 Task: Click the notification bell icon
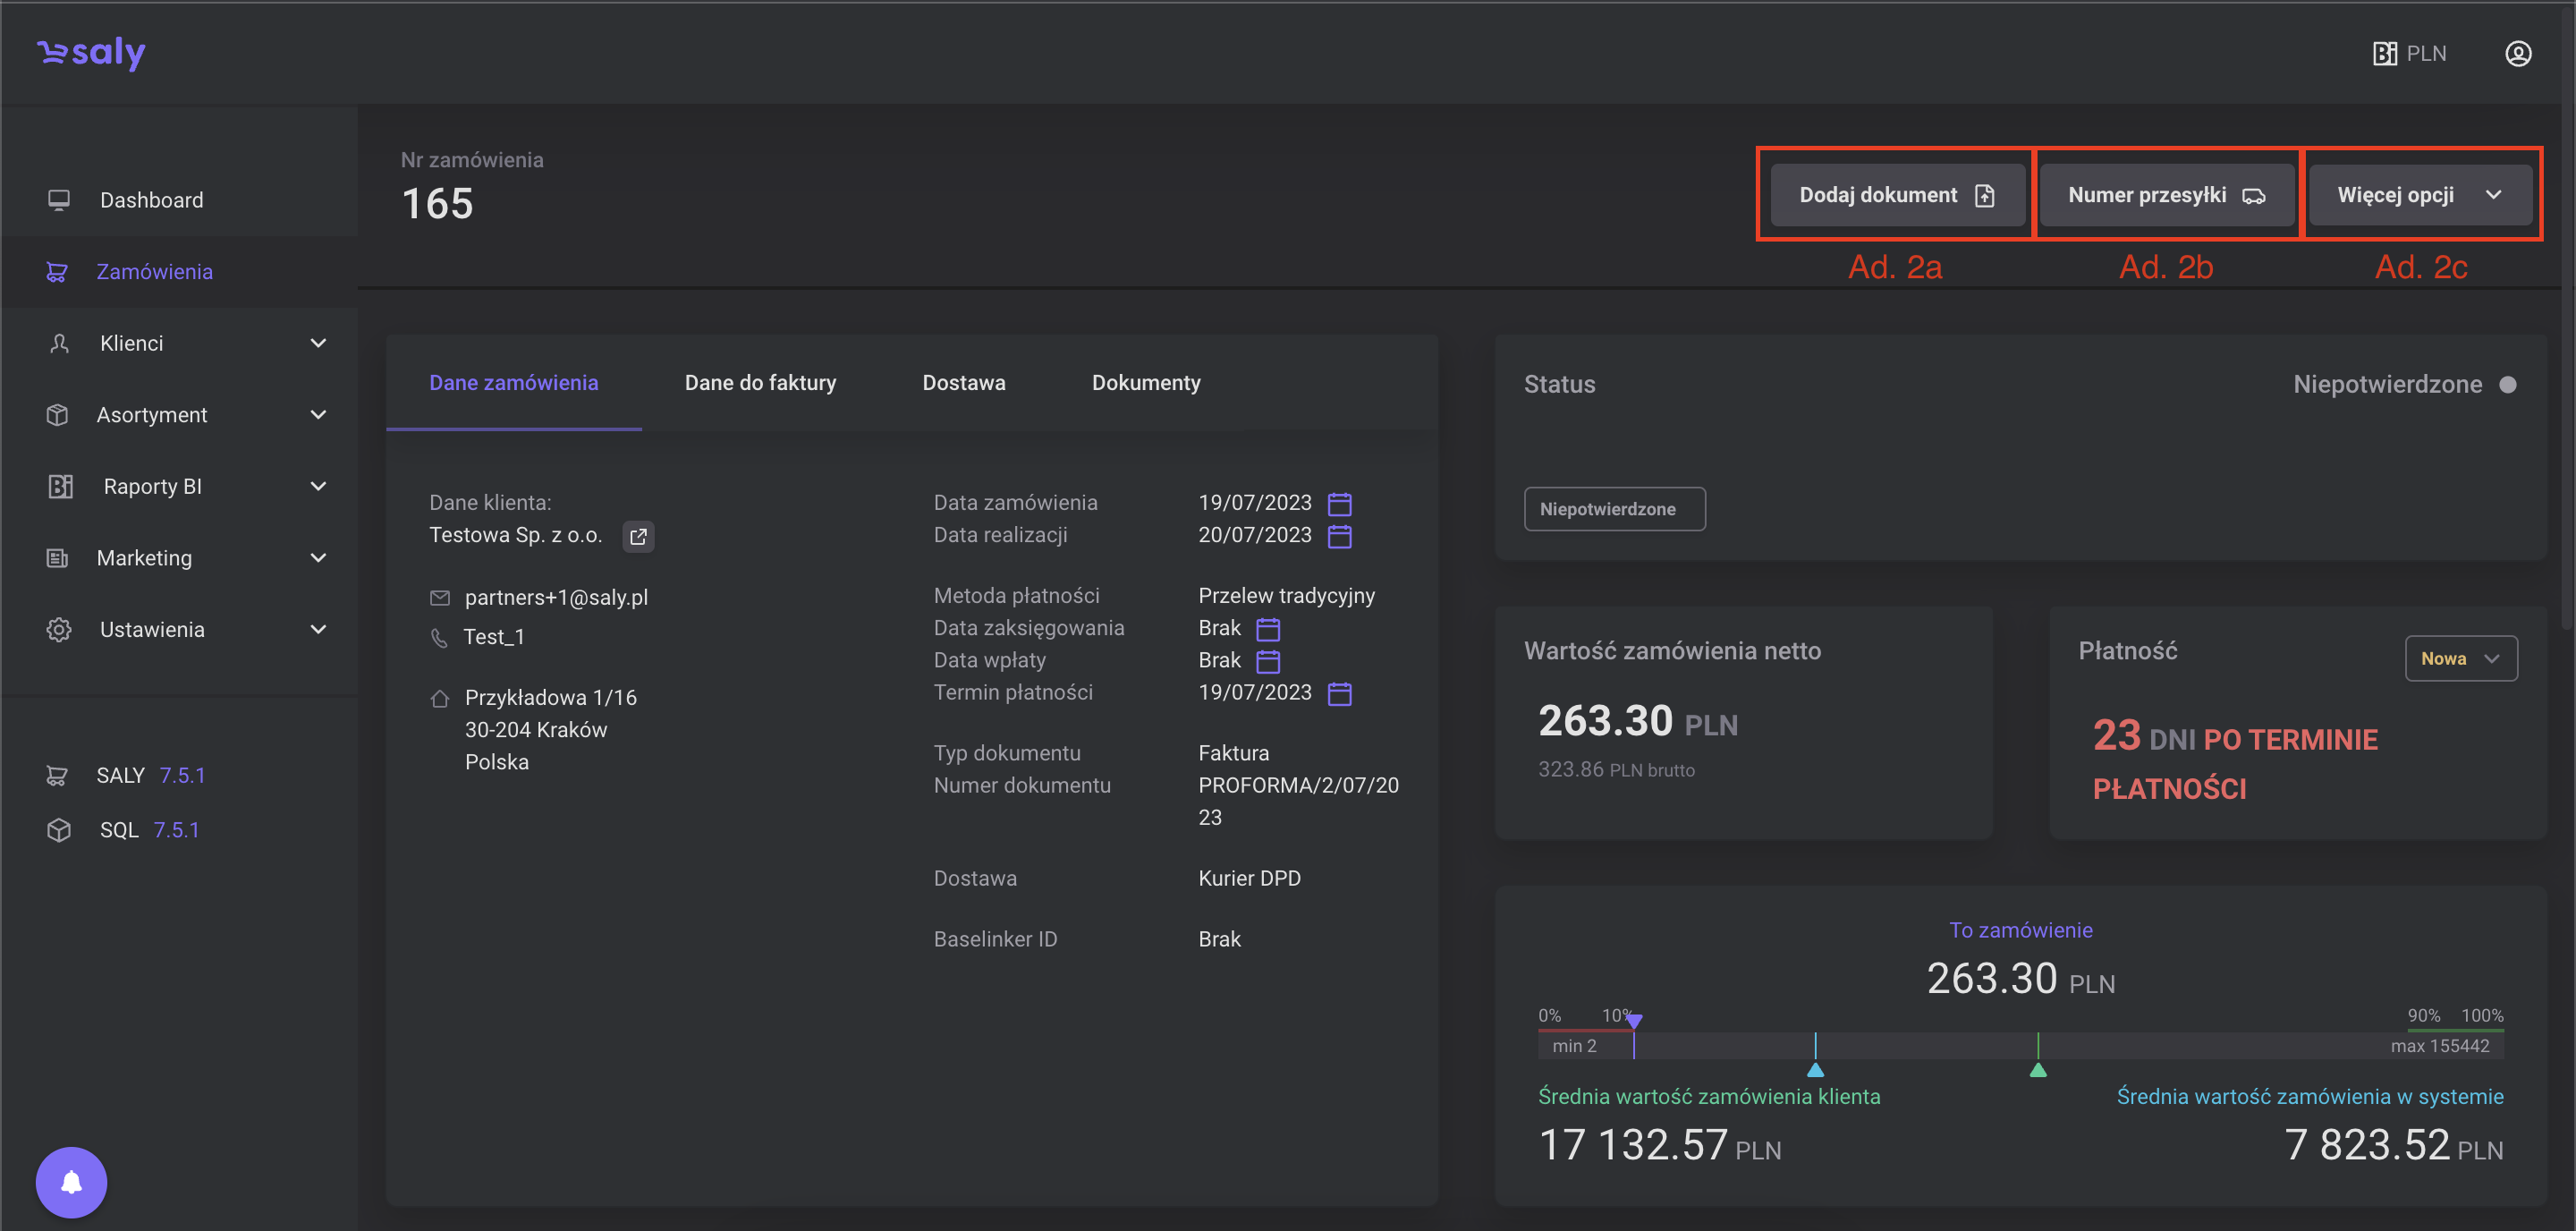pos(71,1182)
